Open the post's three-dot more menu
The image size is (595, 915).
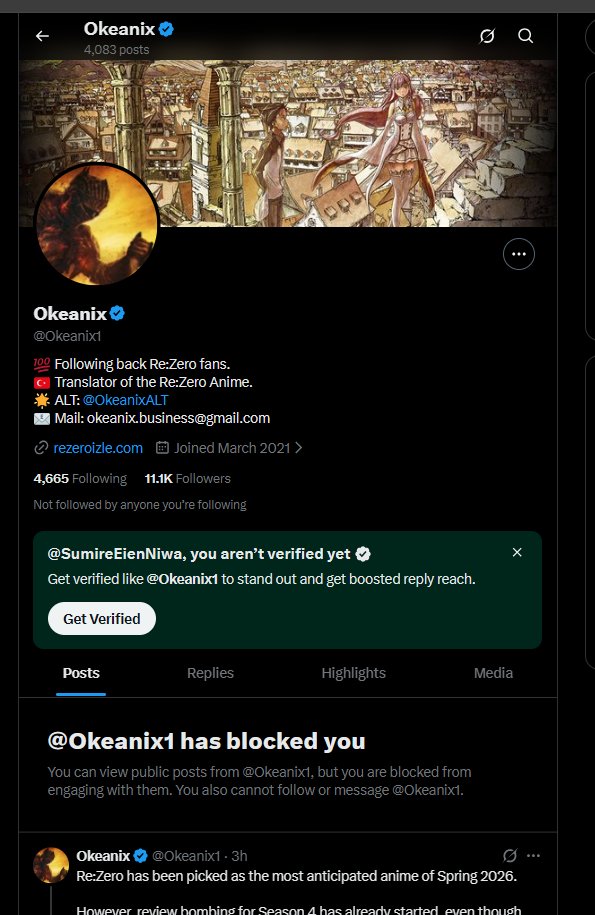[533, 855]
